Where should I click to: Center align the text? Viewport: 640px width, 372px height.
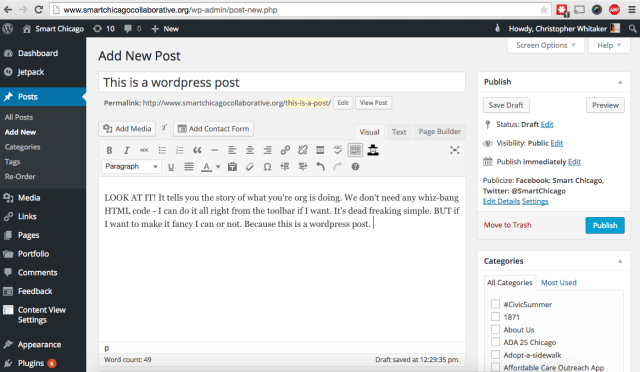250,150
